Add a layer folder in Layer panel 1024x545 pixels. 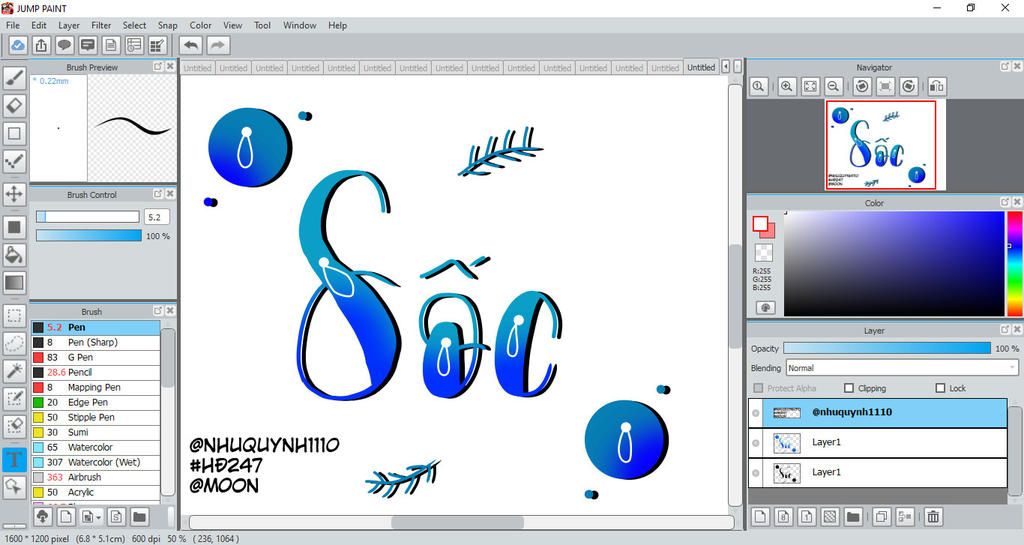(x=853, y=517)
